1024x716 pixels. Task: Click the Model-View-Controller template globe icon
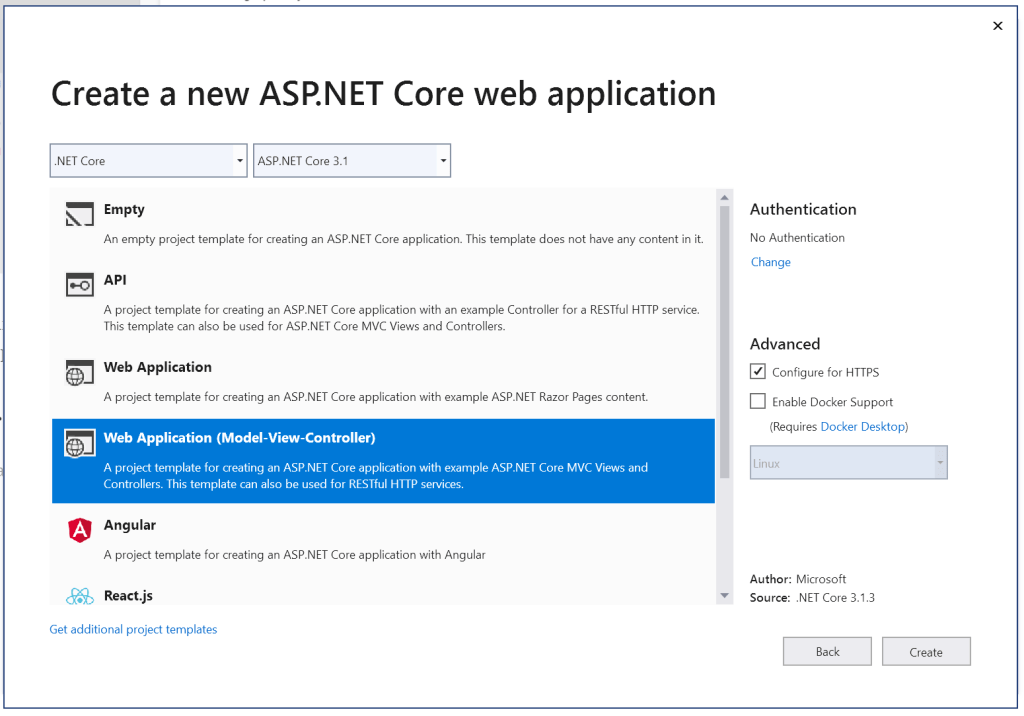coord(79,440)
